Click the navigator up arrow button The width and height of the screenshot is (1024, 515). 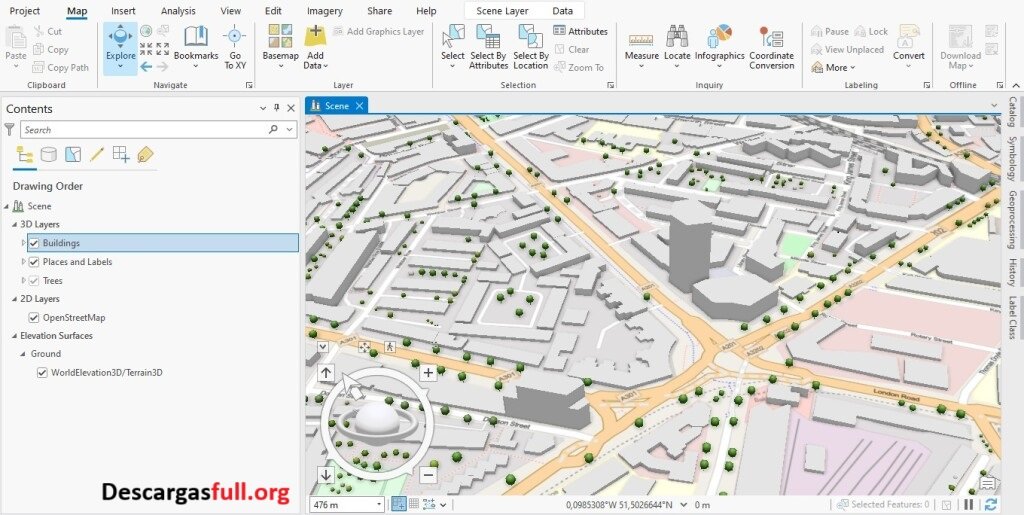(x=326, y=373)
